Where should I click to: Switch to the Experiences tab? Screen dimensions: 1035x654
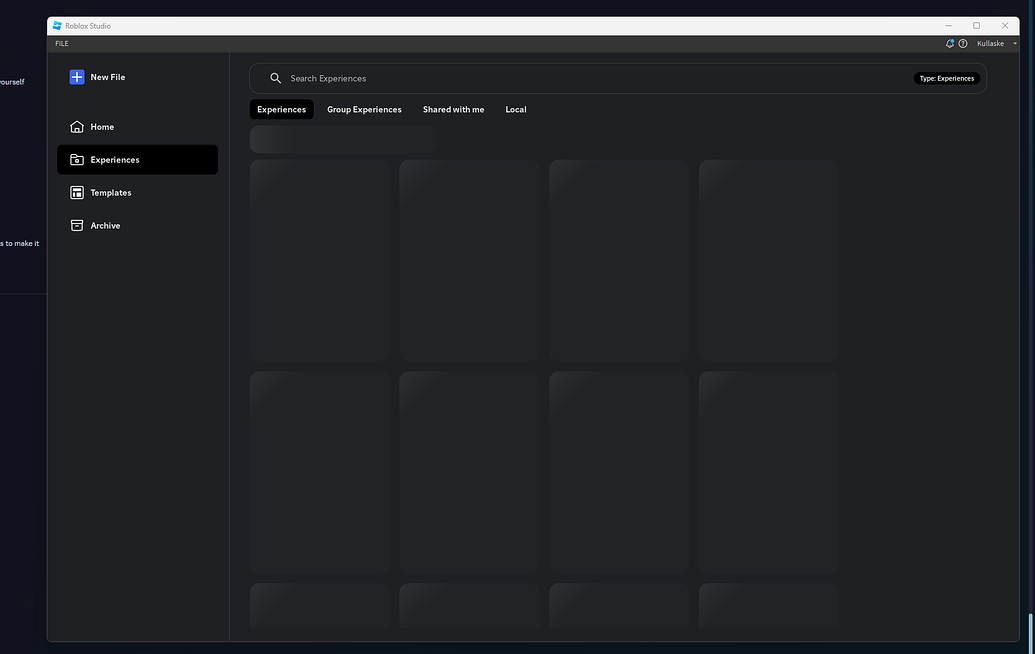(281, 110)
